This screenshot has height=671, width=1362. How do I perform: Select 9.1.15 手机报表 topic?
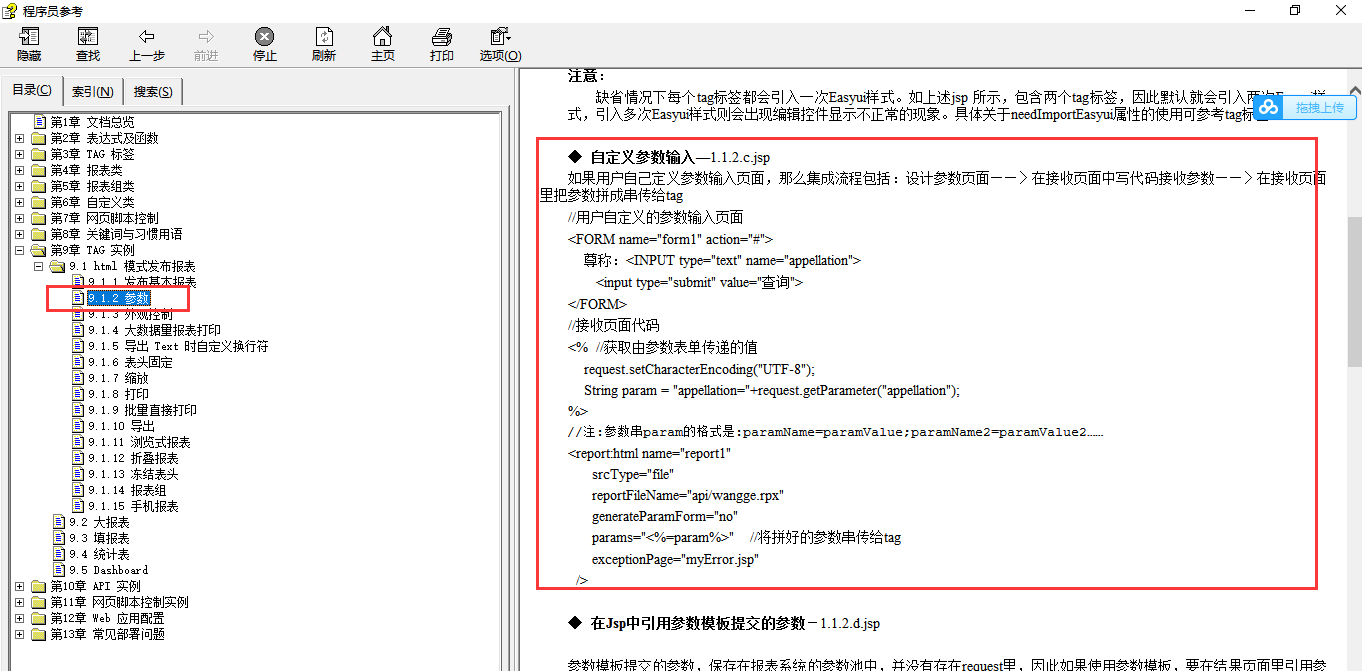133,506
